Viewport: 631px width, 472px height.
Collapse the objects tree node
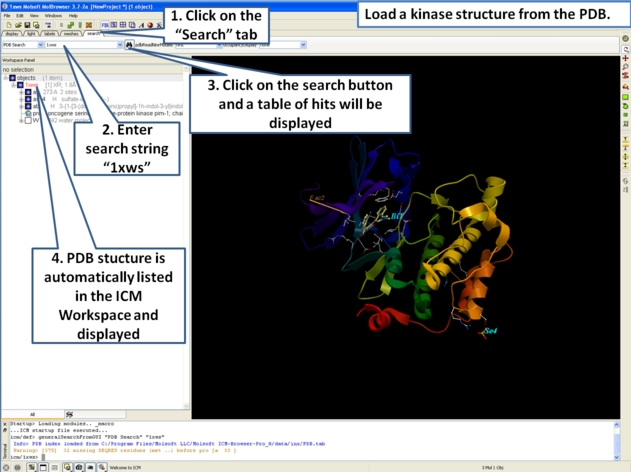tap(4, 77)
